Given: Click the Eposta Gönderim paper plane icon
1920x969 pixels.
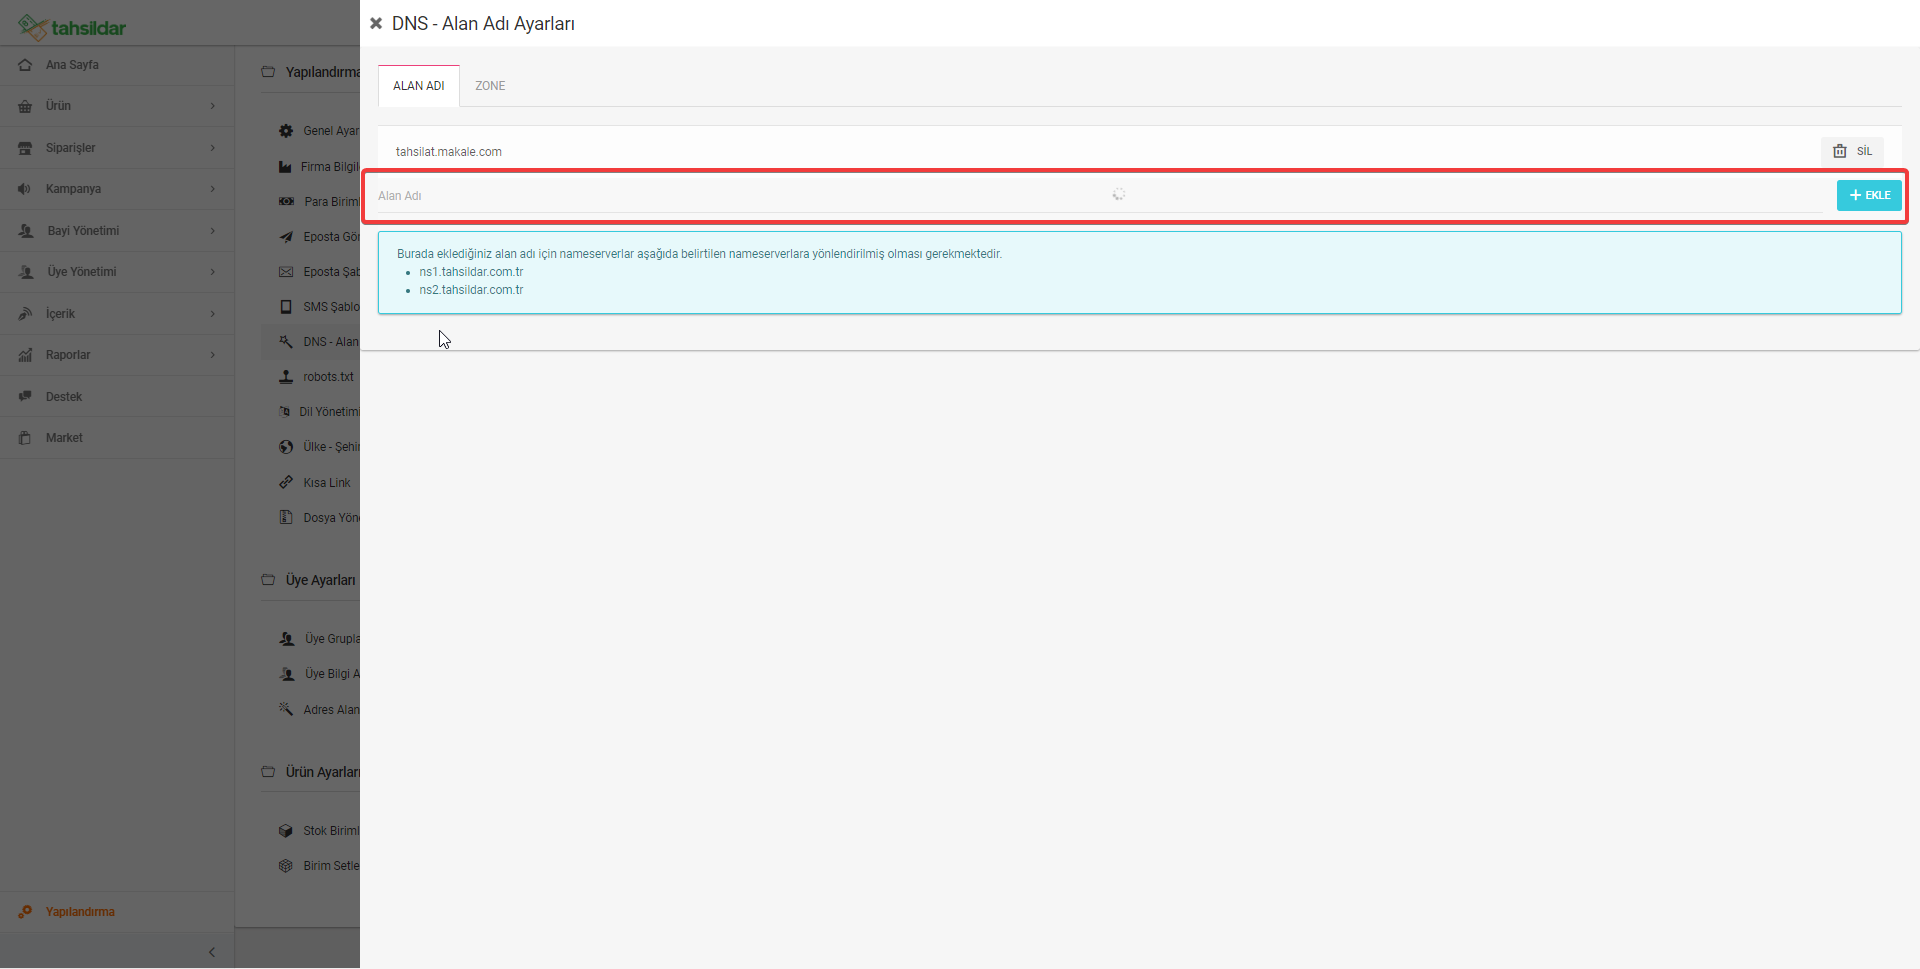Looking at the screenshot, I should [x=286, y=237].
